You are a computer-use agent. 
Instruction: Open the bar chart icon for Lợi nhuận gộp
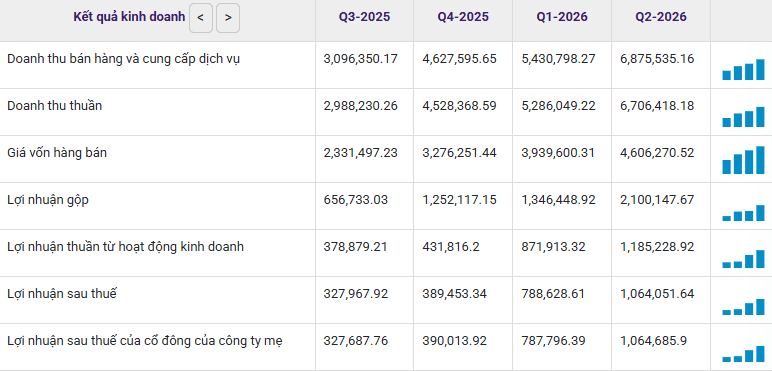point(743,213)
